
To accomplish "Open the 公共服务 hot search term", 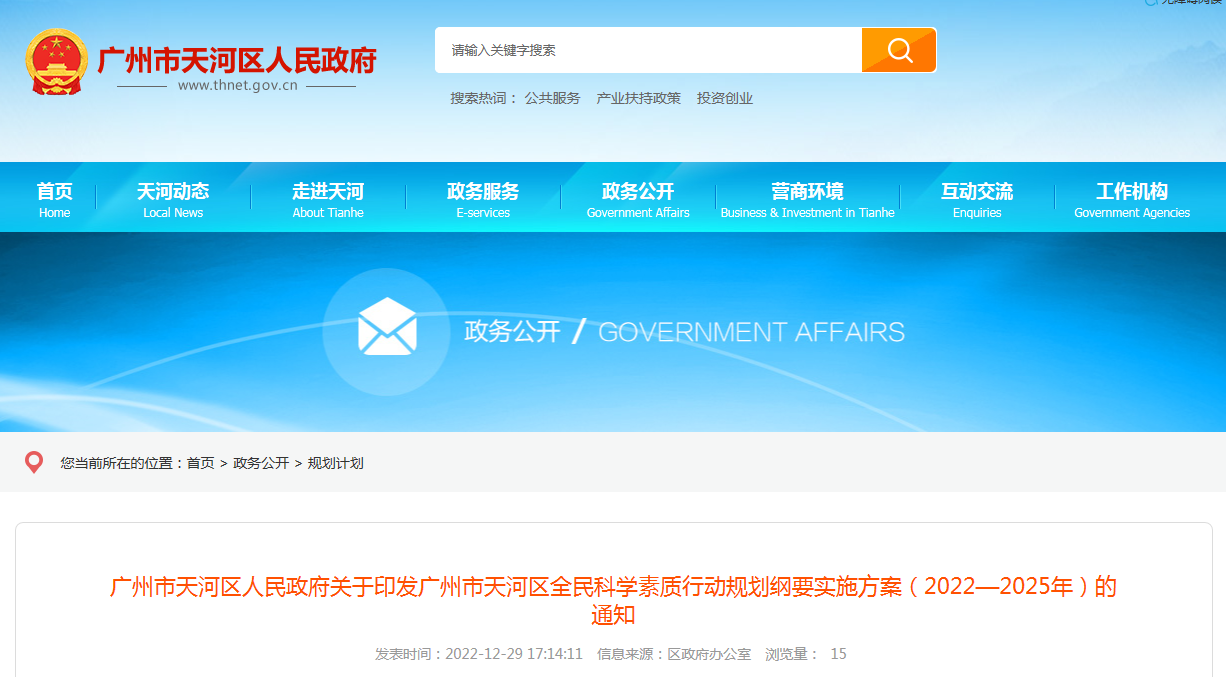I will click(x=552, y=98).
